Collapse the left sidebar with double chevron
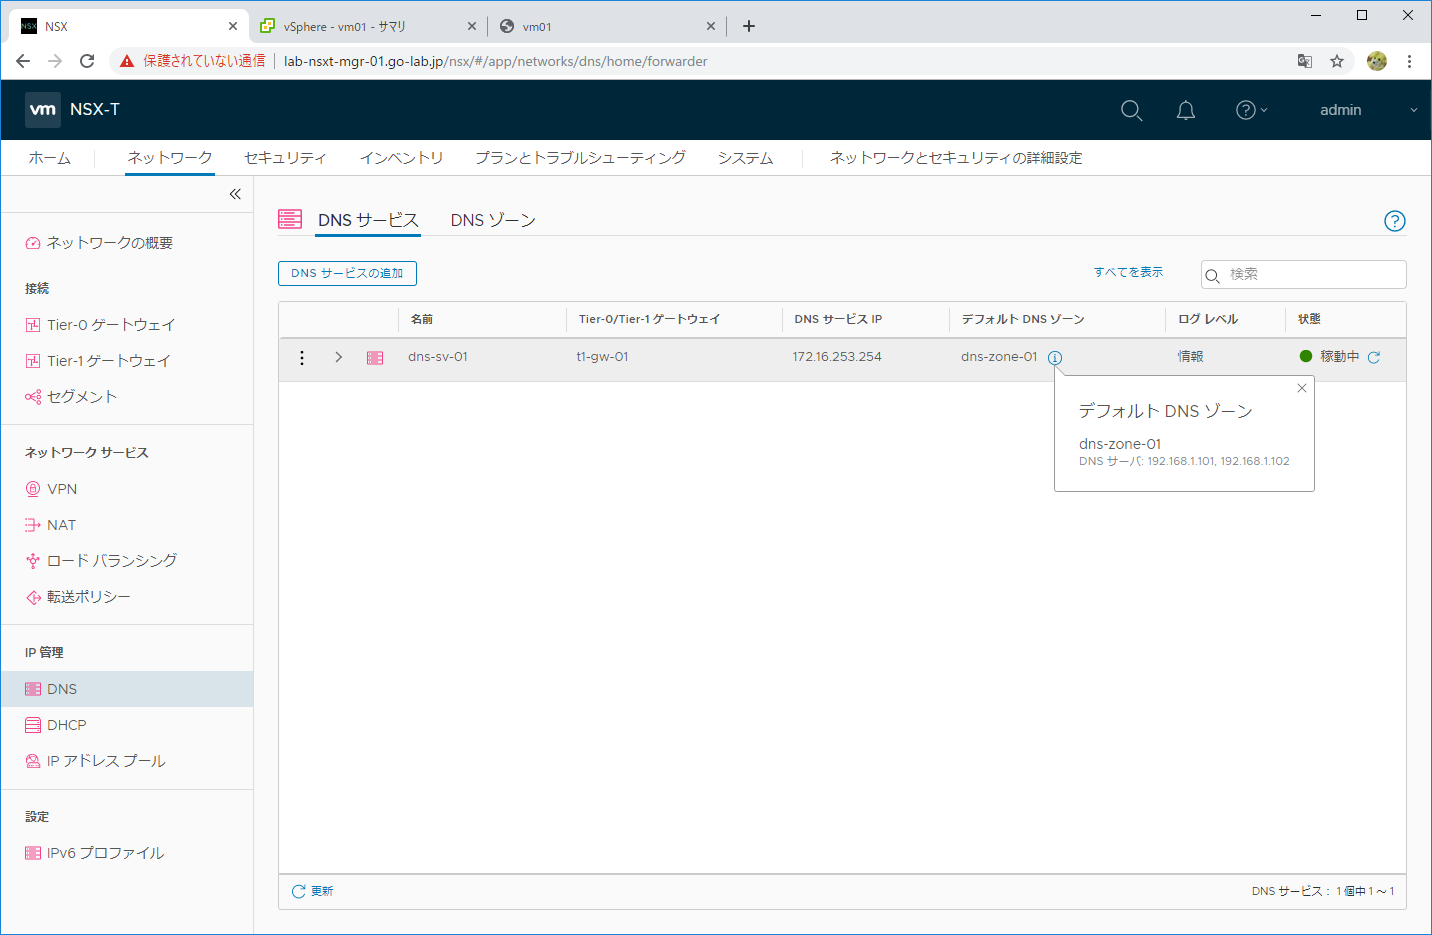Viewport: 1432px width, 935px height. (x=235, y=194)
